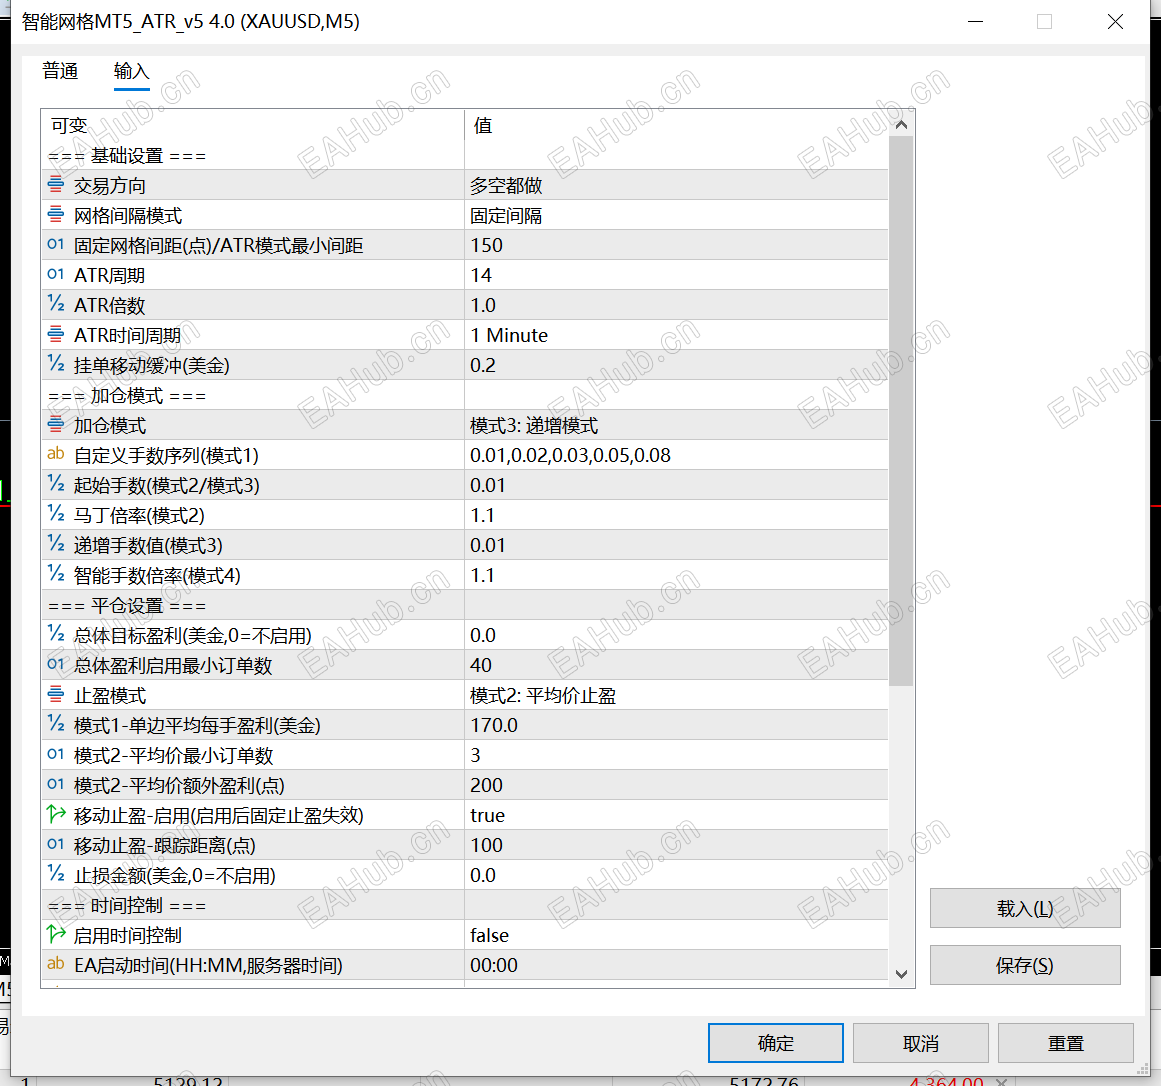Click the integer icon beside 移动止盈-跟踪距离(点)
This screenshot has height=1086, width=1161.
tap(56, 844)
